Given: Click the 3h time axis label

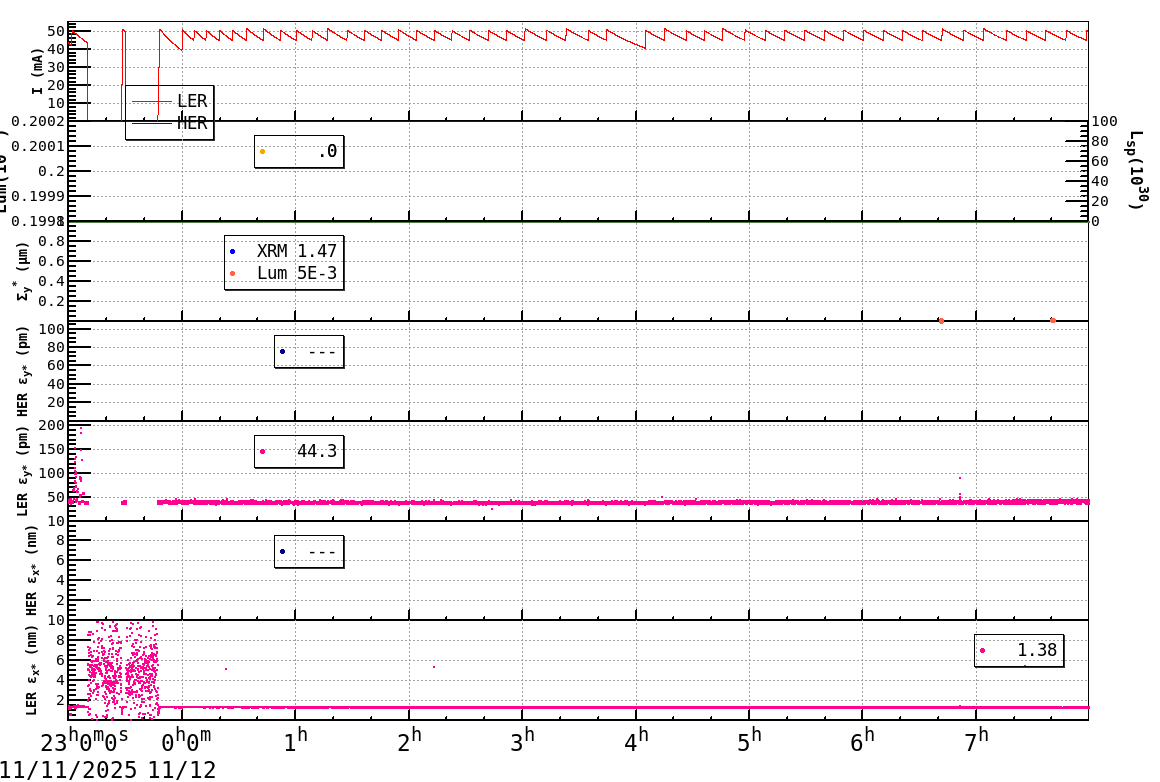Looking at the screenshot, I should 522,741.
